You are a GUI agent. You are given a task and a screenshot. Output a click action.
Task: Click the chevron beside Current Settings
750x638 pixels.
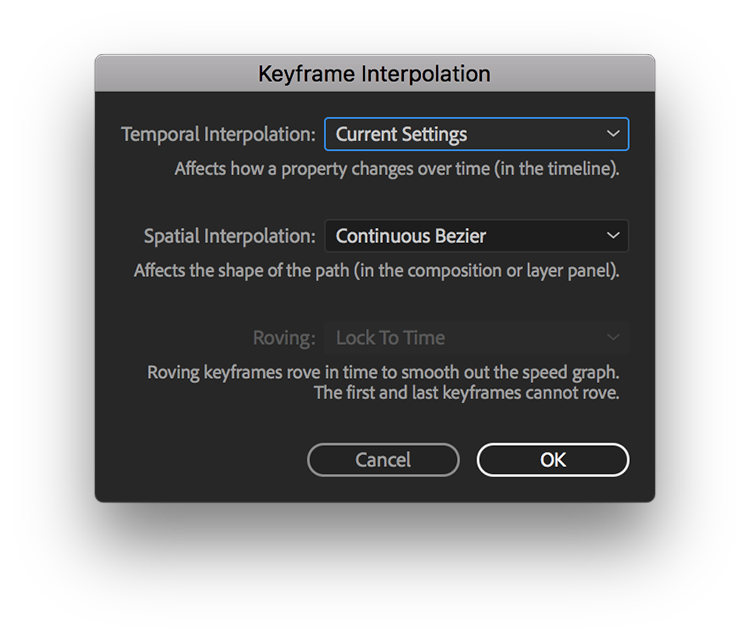(x=613, y=134)
